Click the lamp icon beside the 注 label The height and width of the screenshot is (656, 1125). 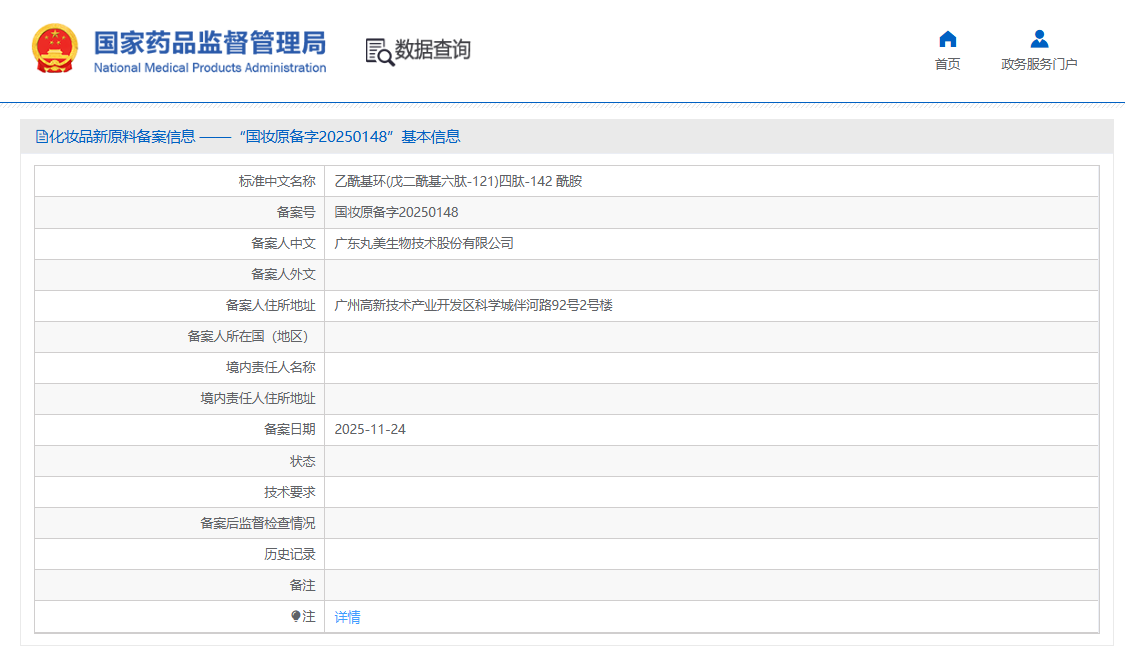click(x=294, y=617)
